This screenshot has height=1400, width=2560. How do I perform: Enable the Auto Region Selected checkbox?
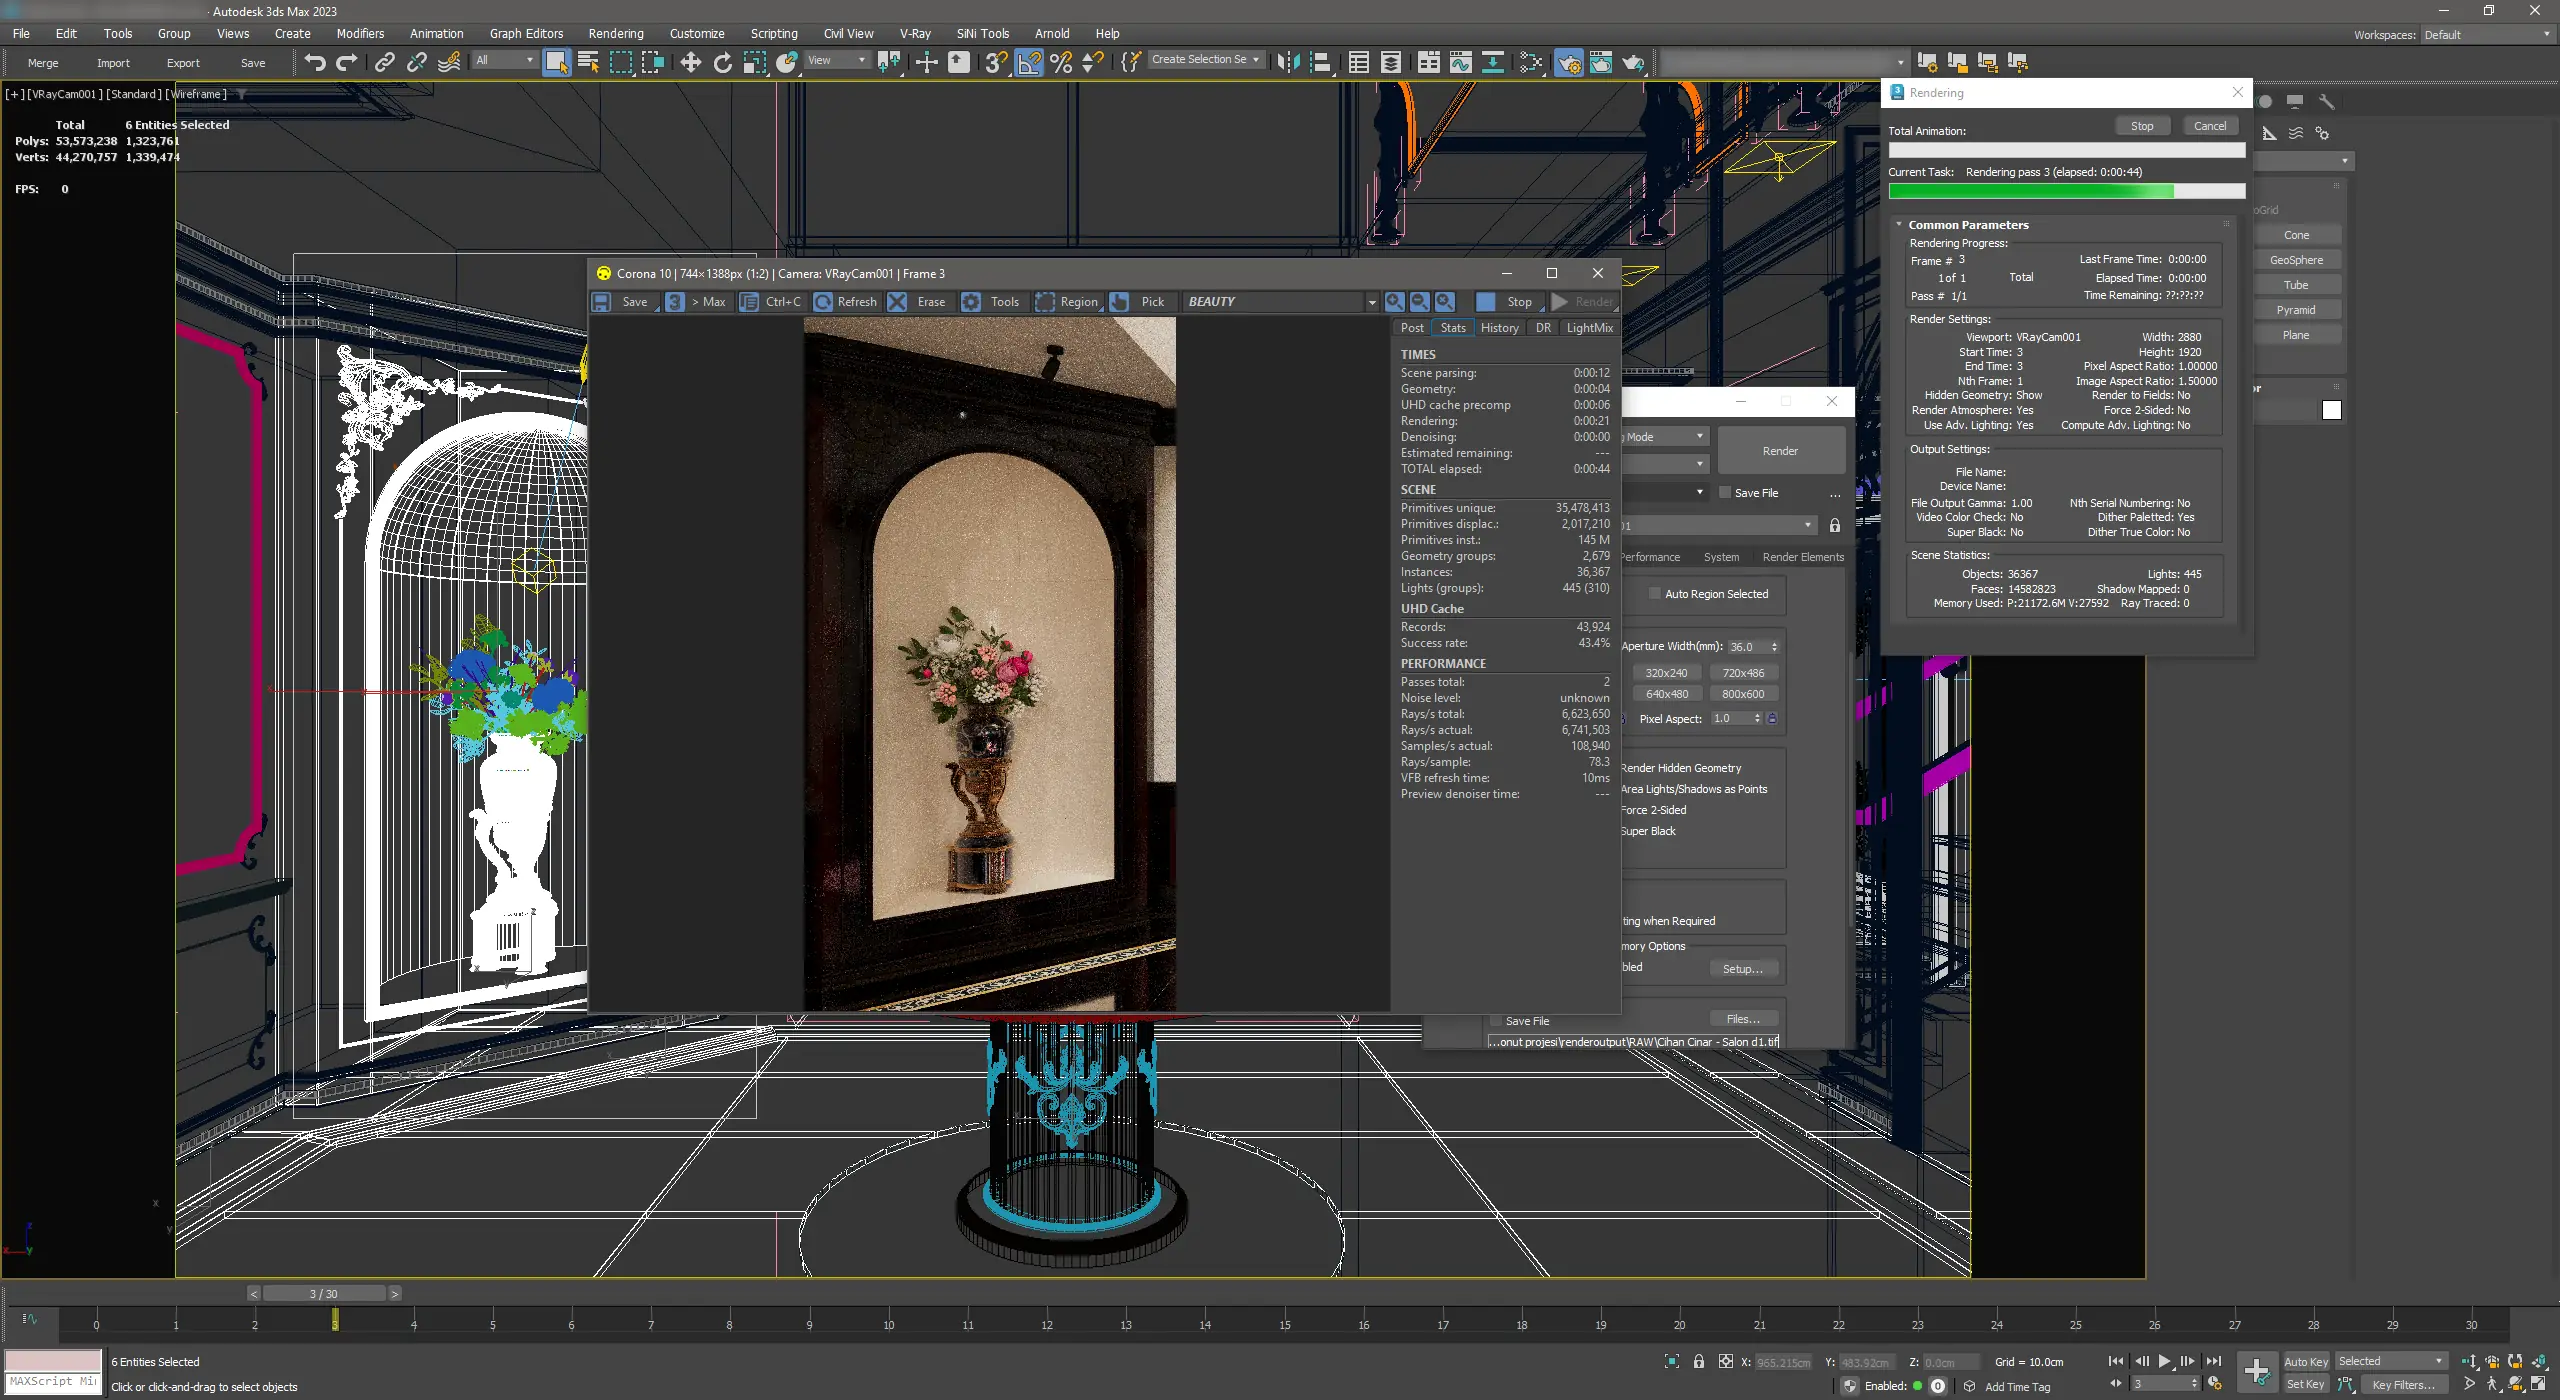[1654, 593]
